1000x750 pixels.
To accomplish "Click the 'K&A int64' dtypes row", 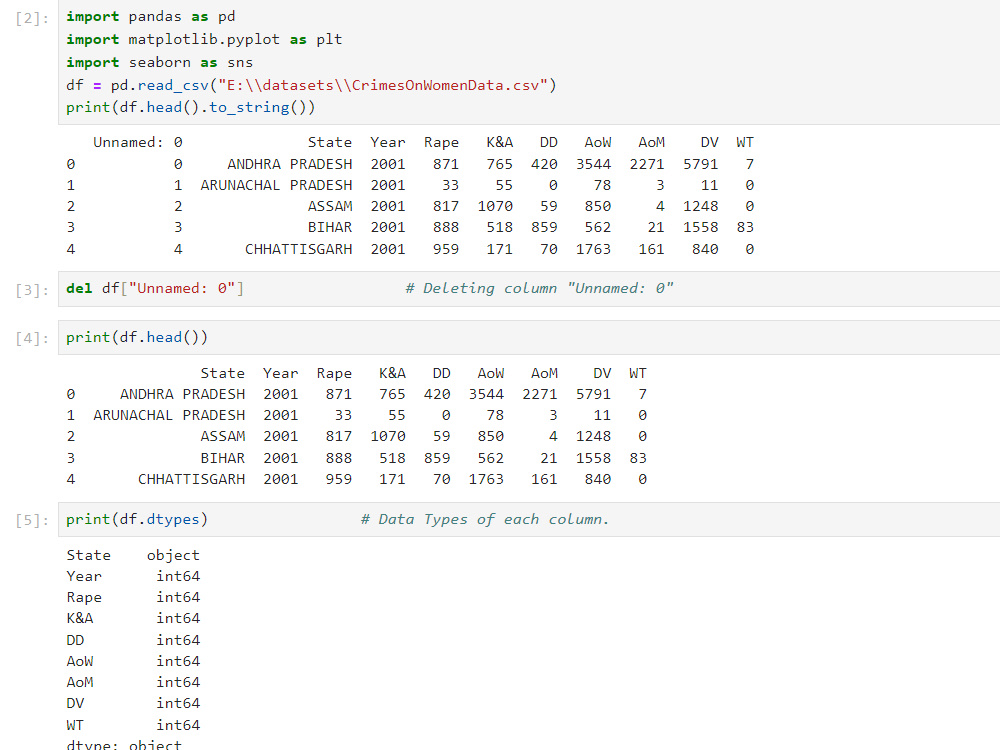I will click(x=133, y=618).
